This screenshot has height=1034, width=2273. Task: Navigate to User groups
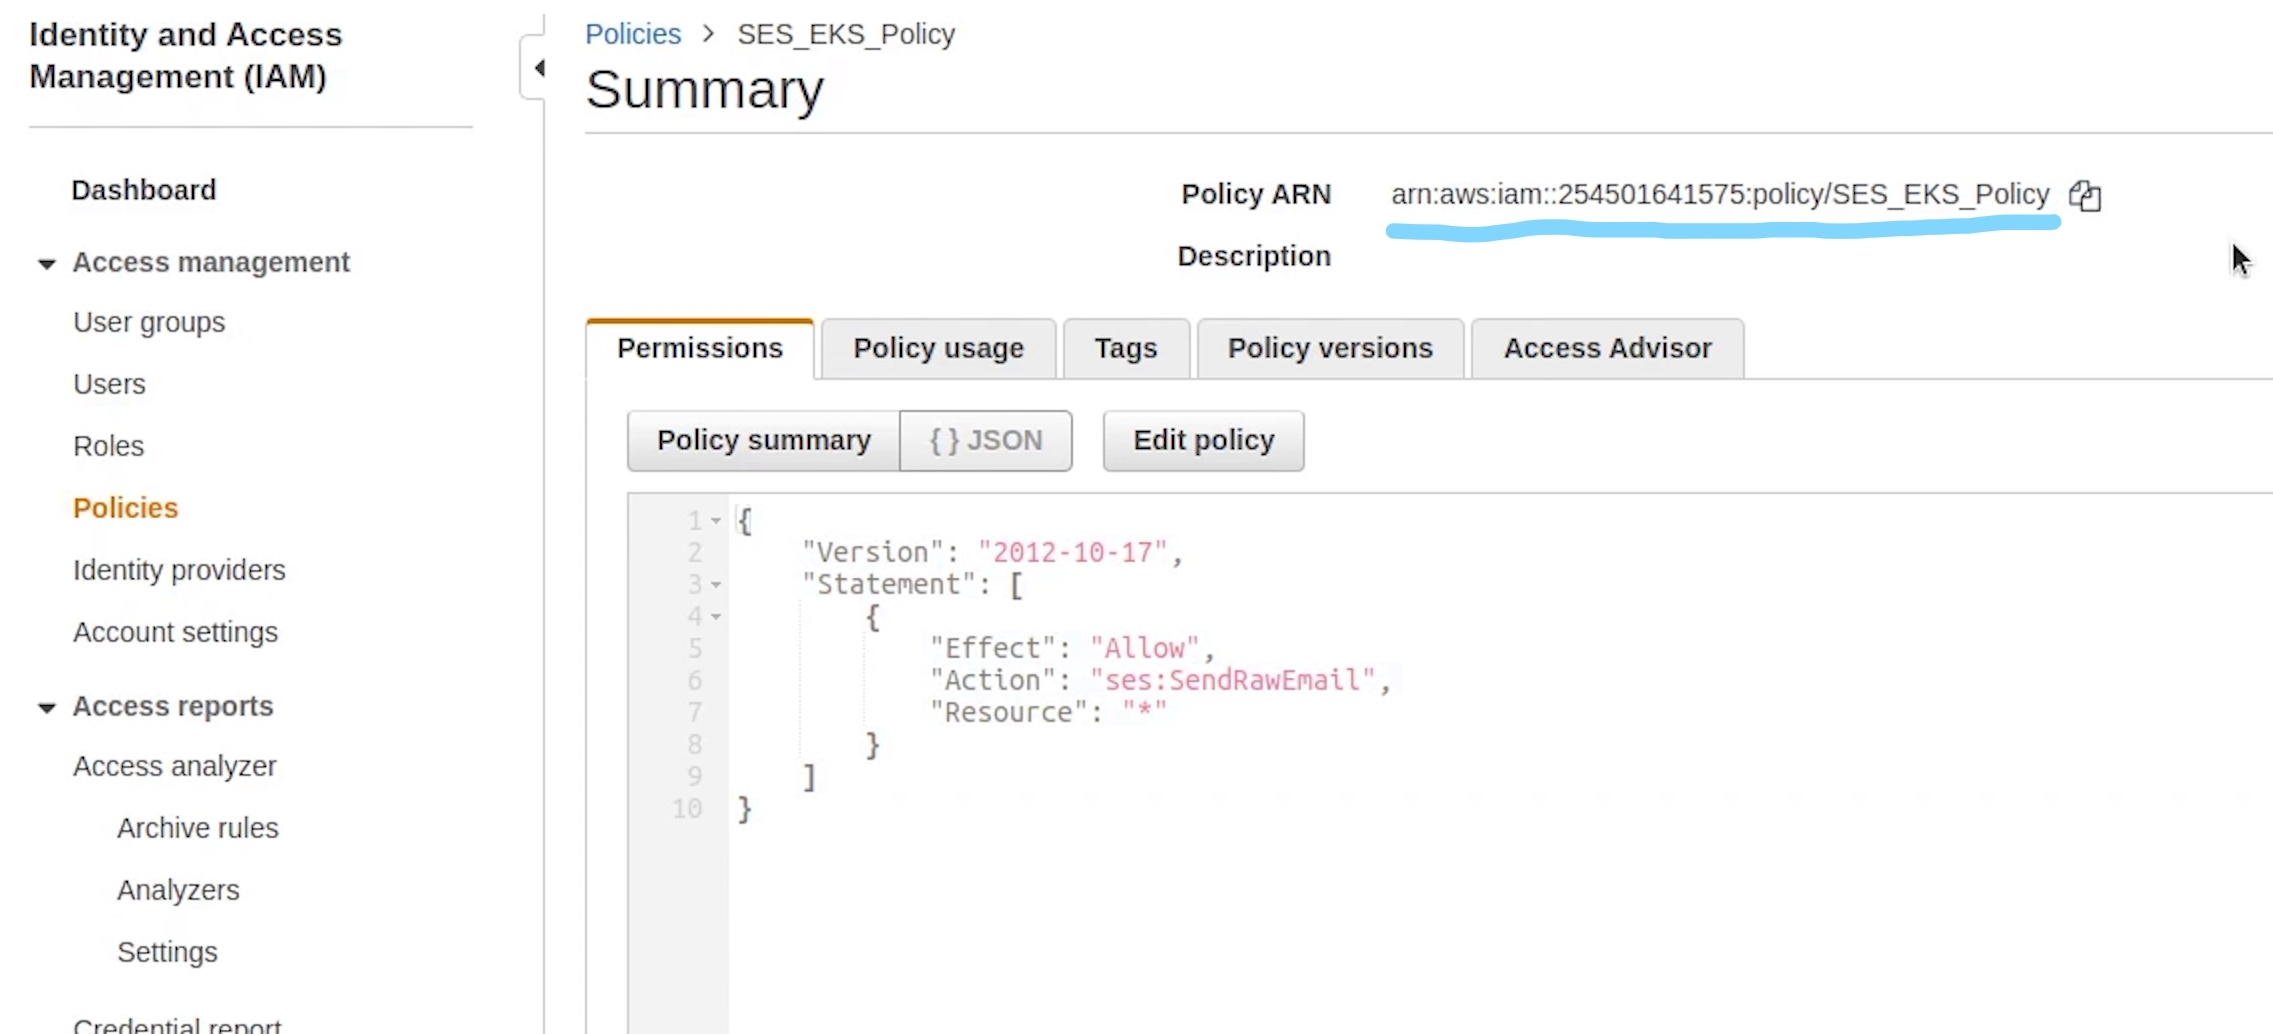coord(149,322)
